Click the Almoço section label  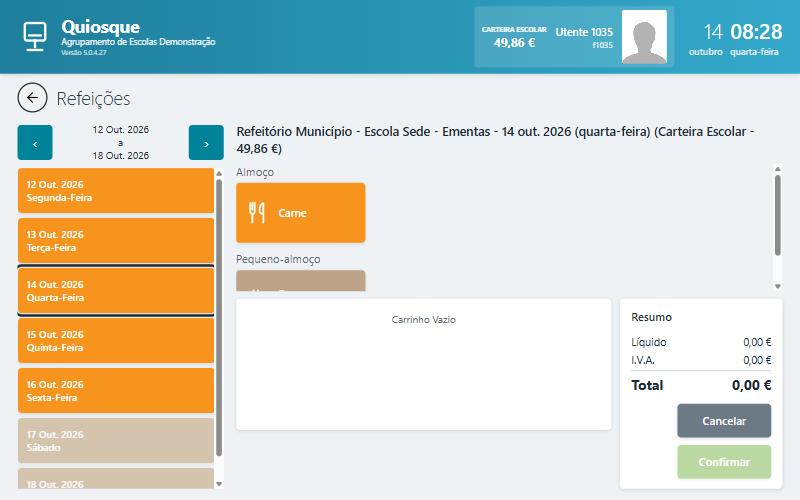point(255,172)
